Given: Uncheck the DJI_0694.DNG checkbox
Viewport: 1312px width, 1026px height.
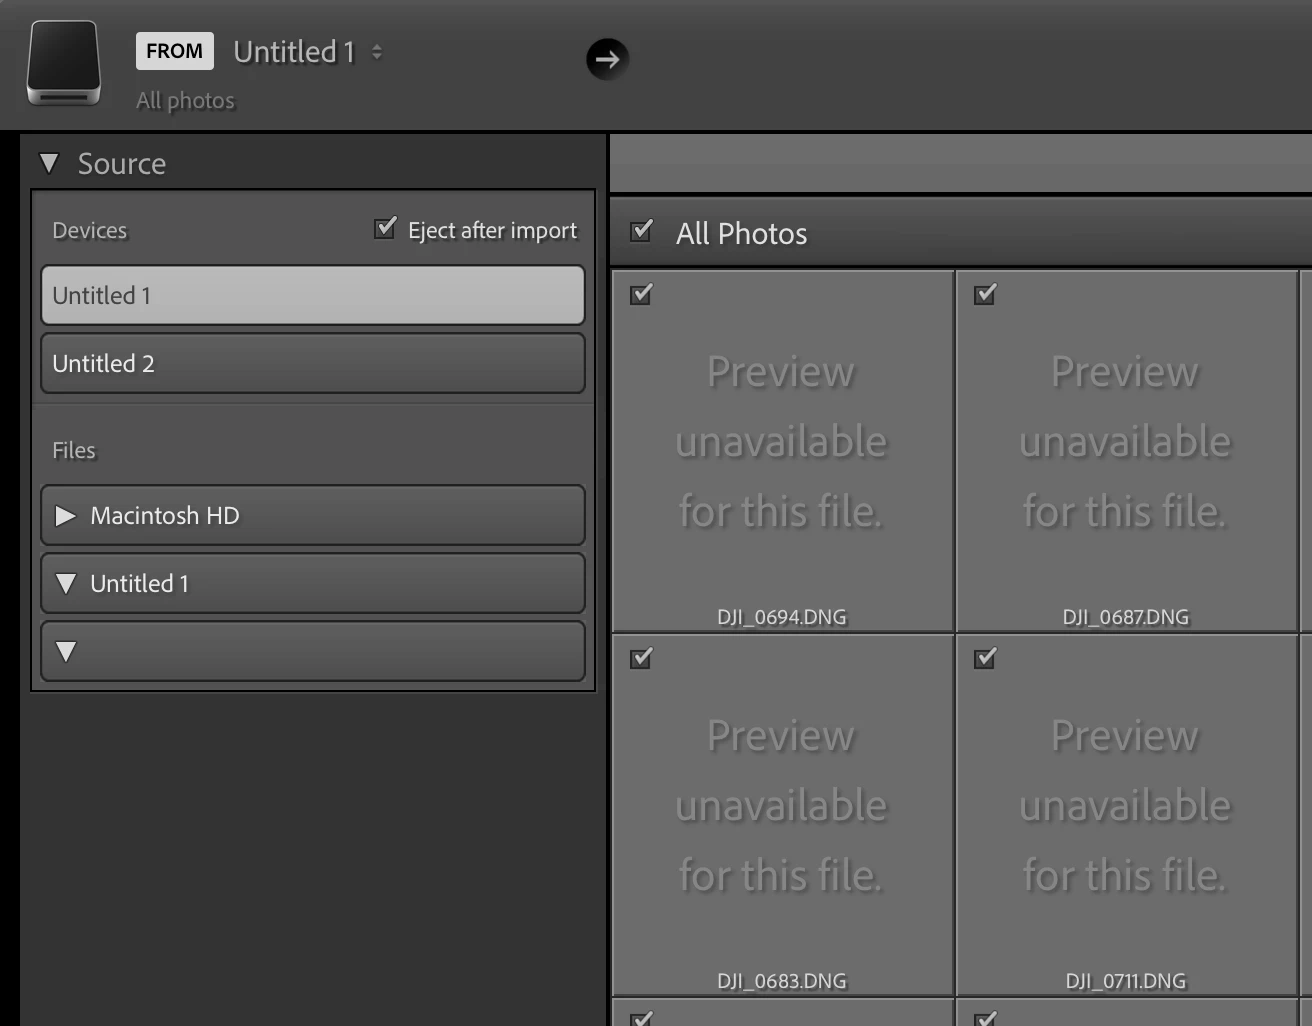Looking at the screenshot, I should (641, 294).
